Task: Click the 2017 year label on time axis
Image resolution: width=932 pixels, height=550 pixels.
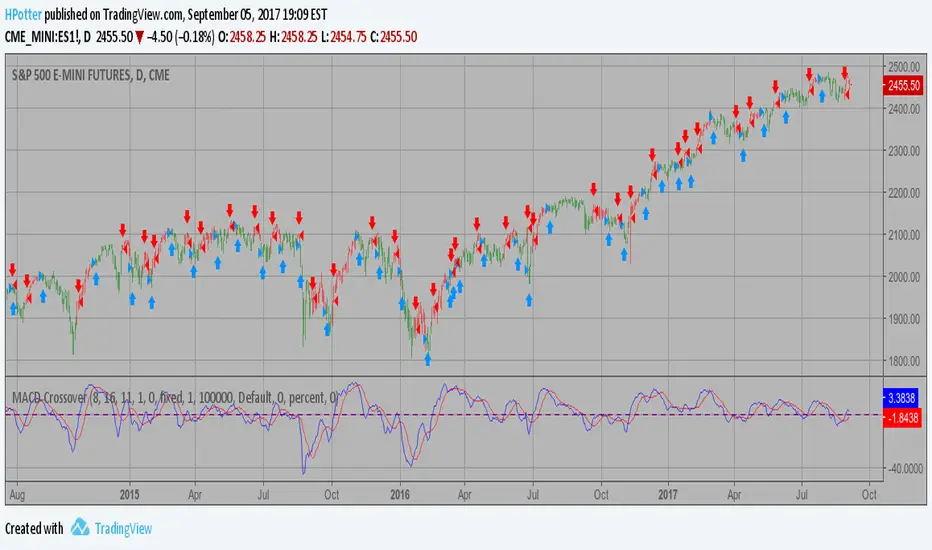Action: point(667,495)
